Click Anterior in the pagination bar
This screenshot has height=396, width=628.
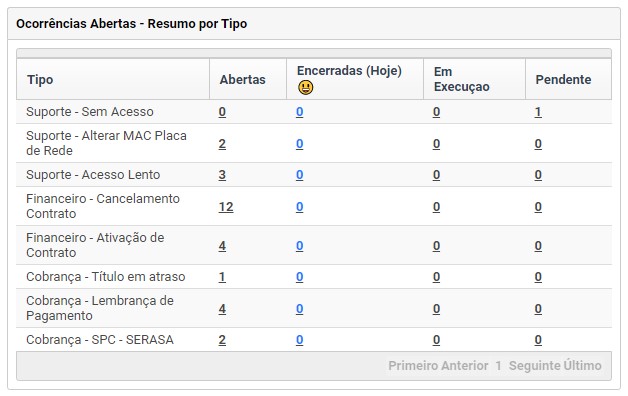[463, 366]
